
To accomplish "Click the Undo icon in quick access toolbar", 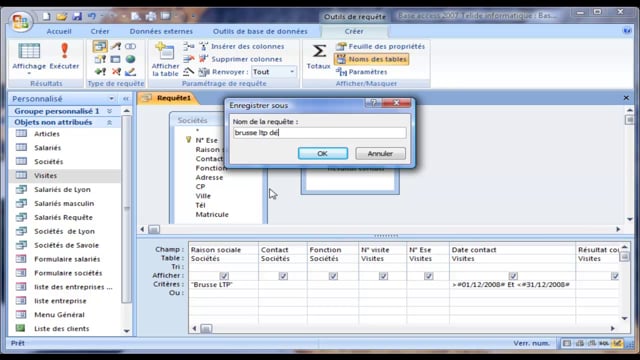I will click(x=92, y=16).
